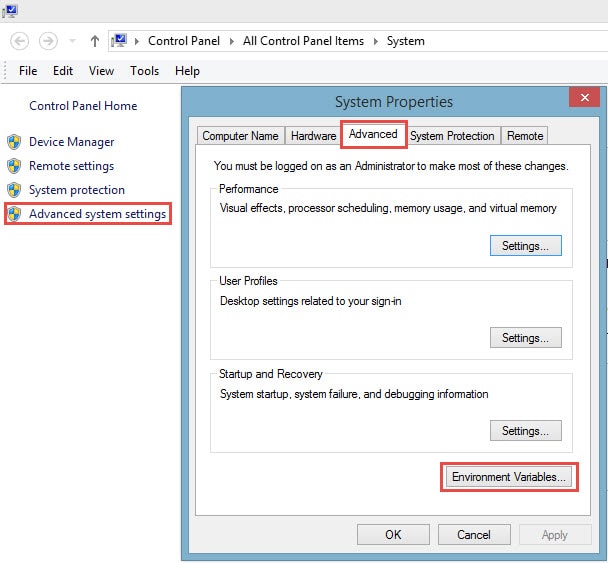The width and height of the screenshot is (608, 563).
Task: Click shield icon beside System protection
Action: [x=14, y=190]
